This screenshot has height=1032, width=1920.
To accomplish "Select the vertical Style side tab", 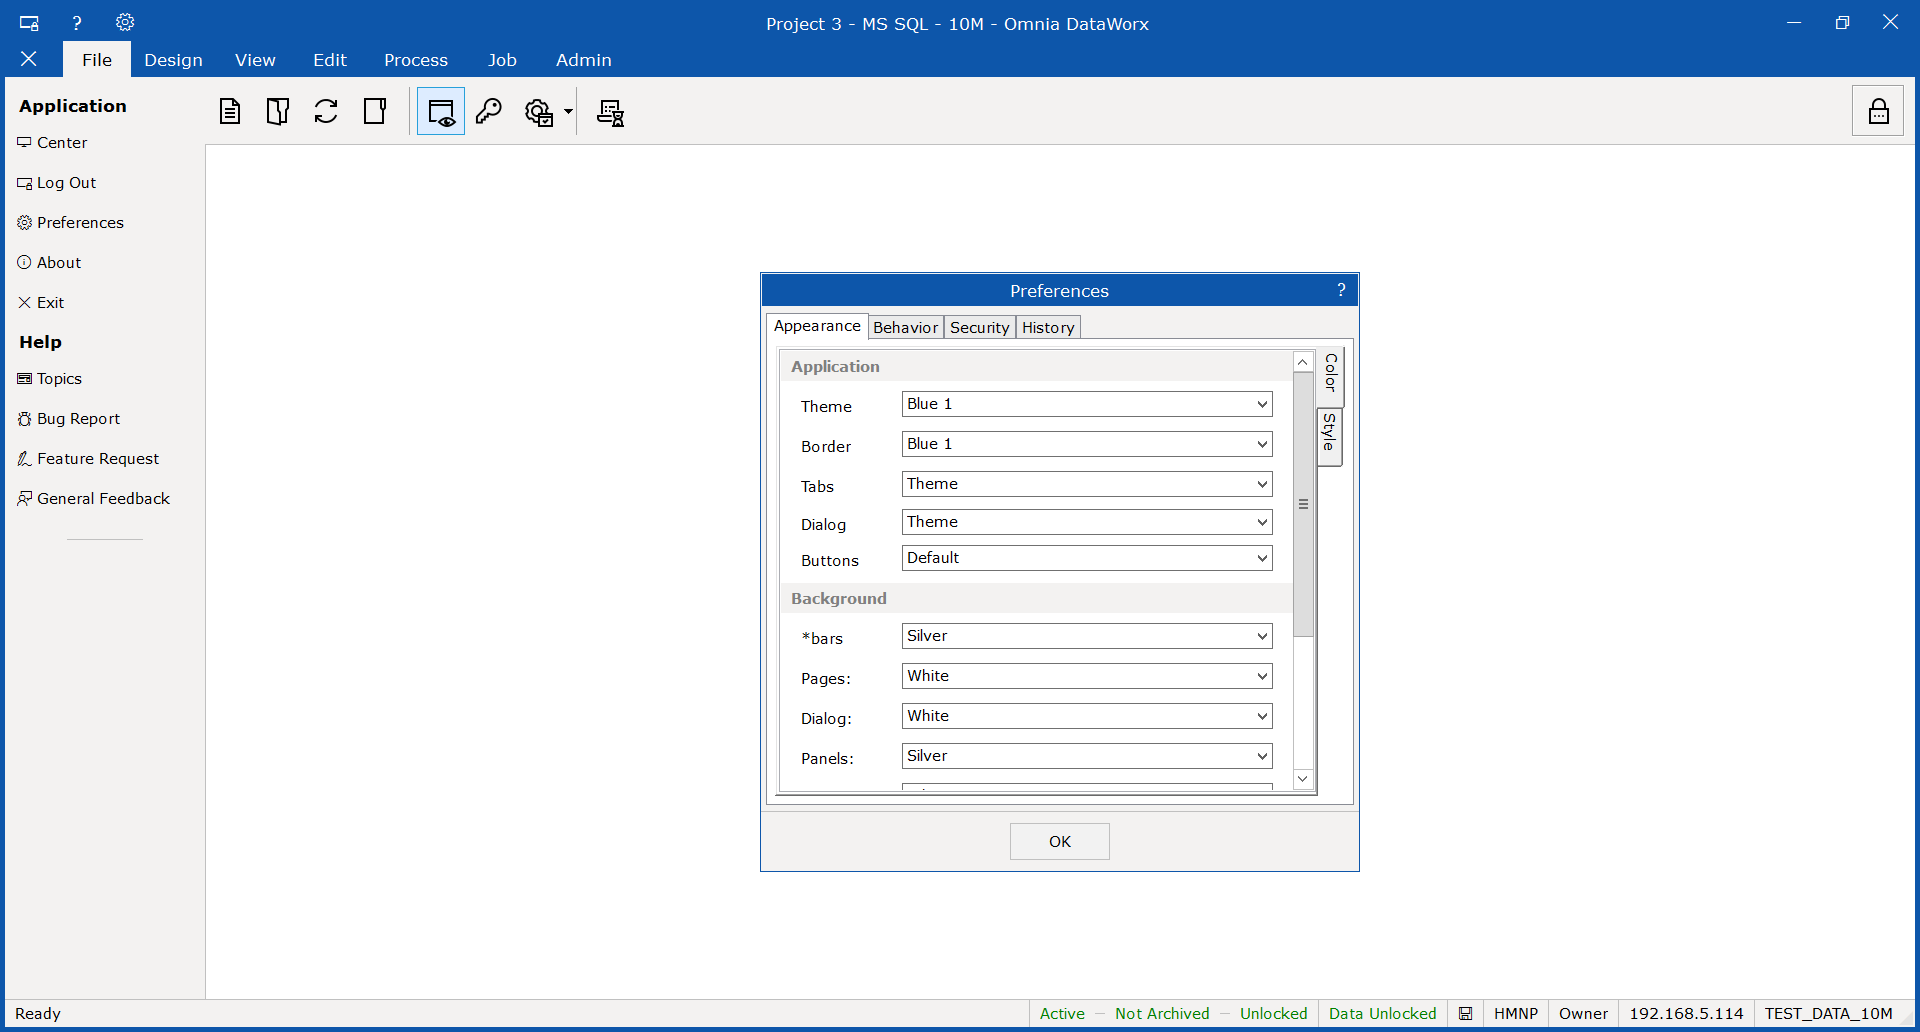I will tap(1329, 435).
